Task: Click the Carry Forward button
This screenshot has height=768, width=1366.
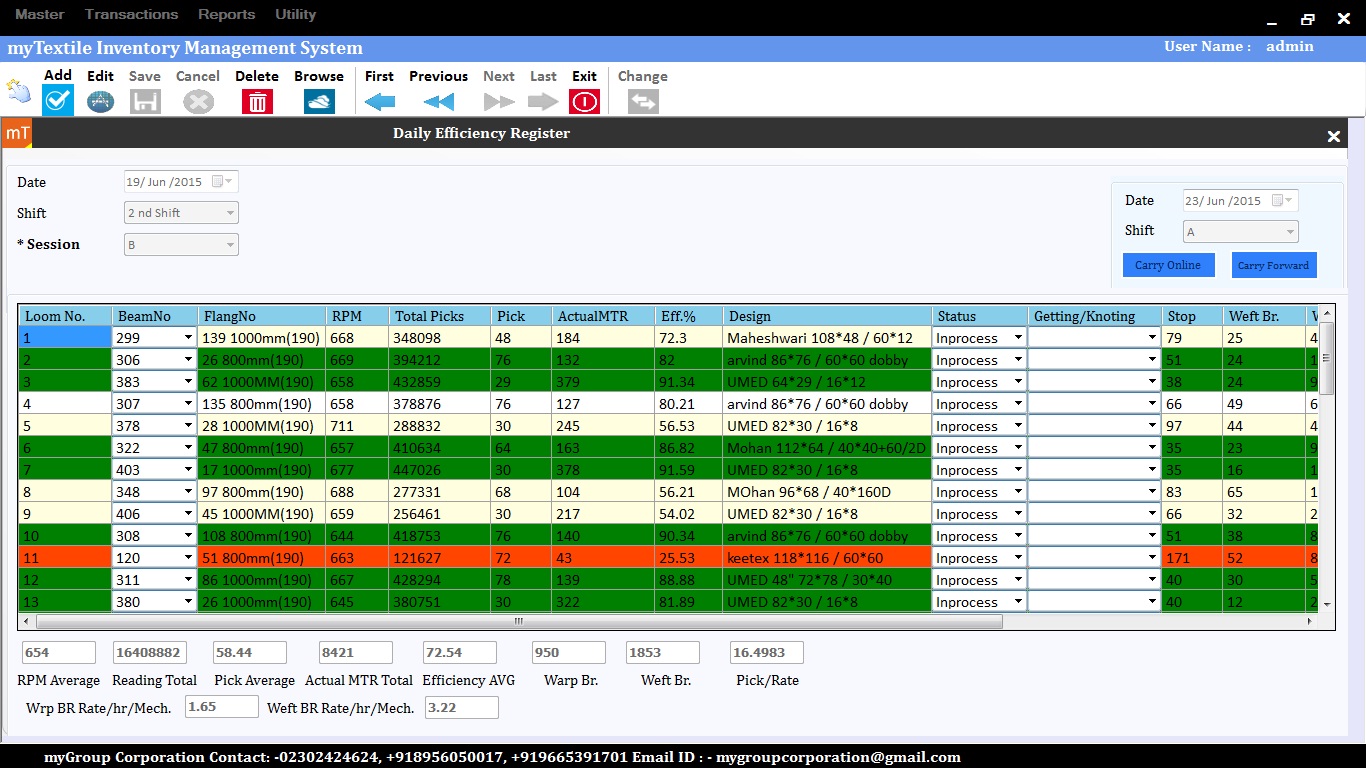Action: [x=1273, y=265]
